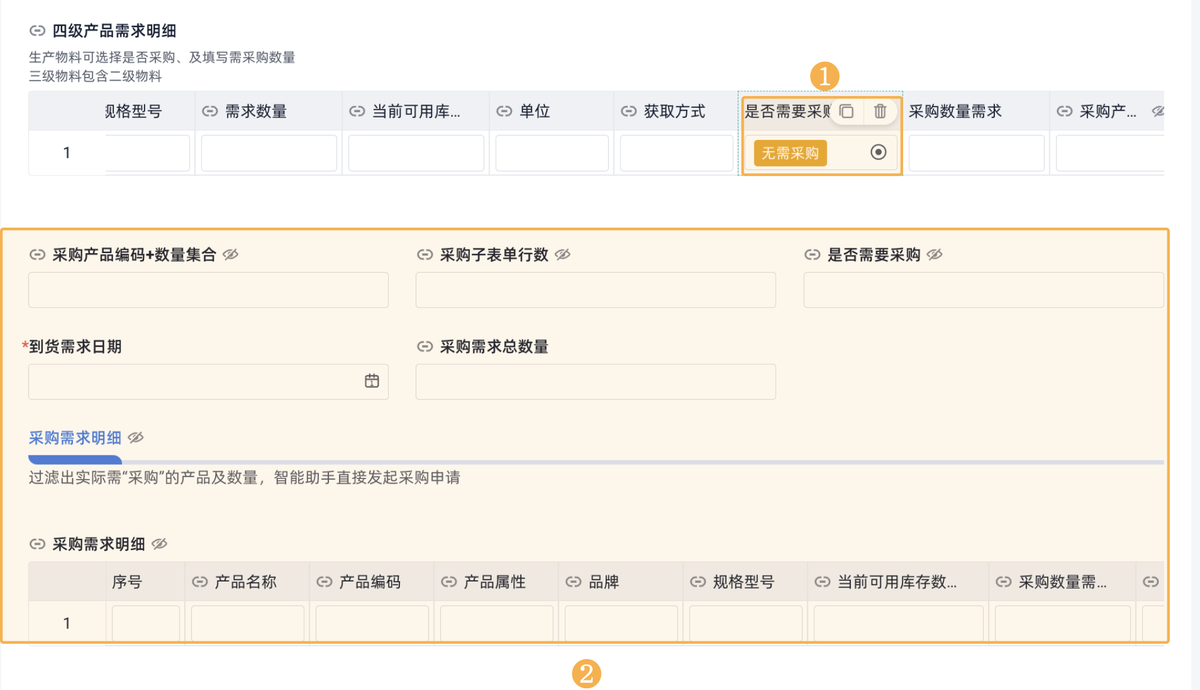Click the link icon beside 四级产品需求明细 title
This screenshot has width=1200, height=690.
click(38, 32)
